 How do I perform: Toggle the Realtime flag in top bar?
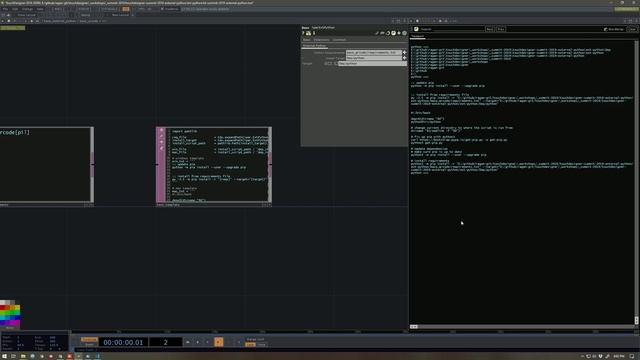(x=169, y=9)
